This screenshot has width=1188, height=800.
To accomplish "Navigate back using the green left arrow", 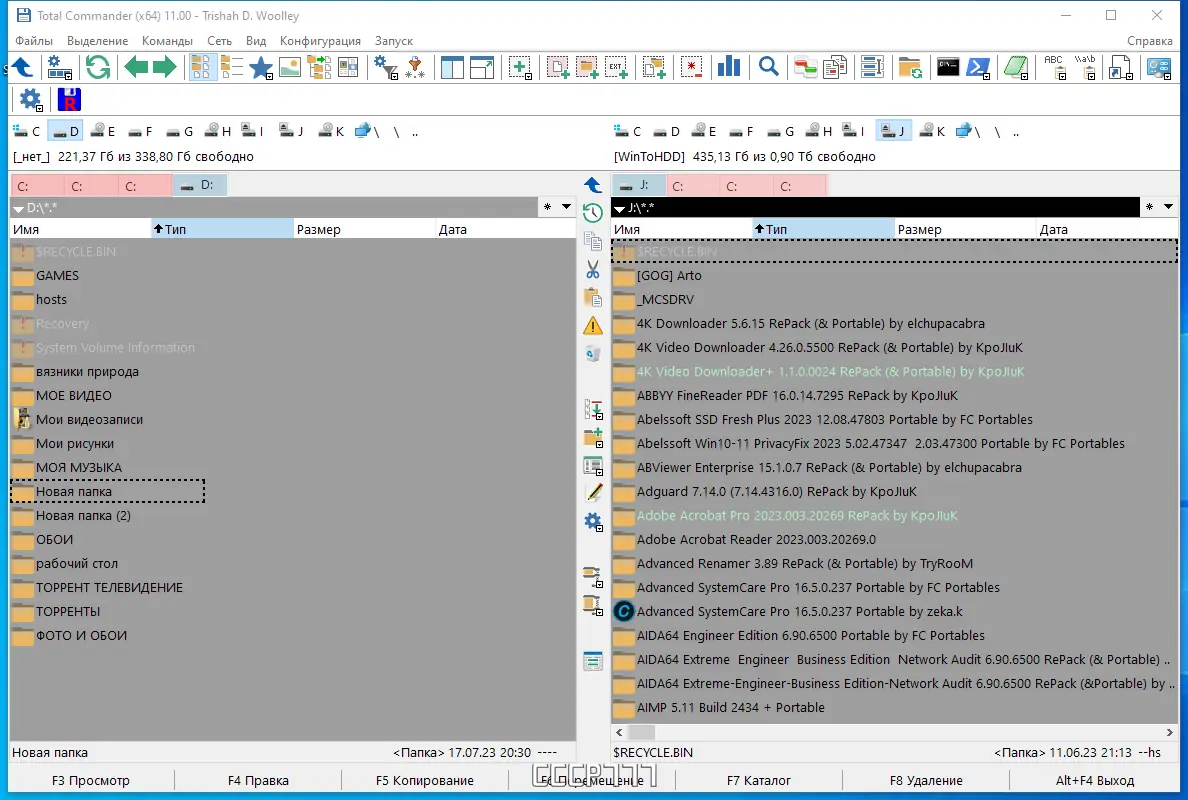I will 136,66.
